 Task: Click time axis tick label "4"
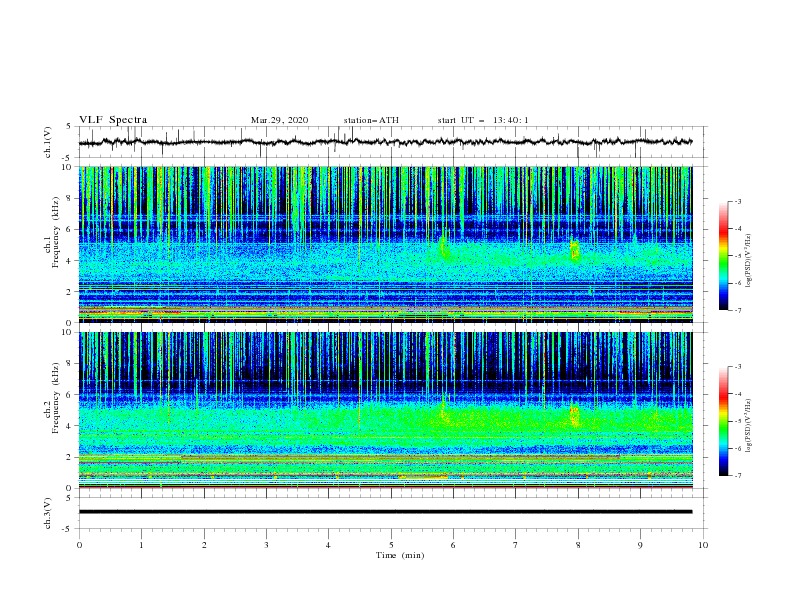[x=328, y=545]
